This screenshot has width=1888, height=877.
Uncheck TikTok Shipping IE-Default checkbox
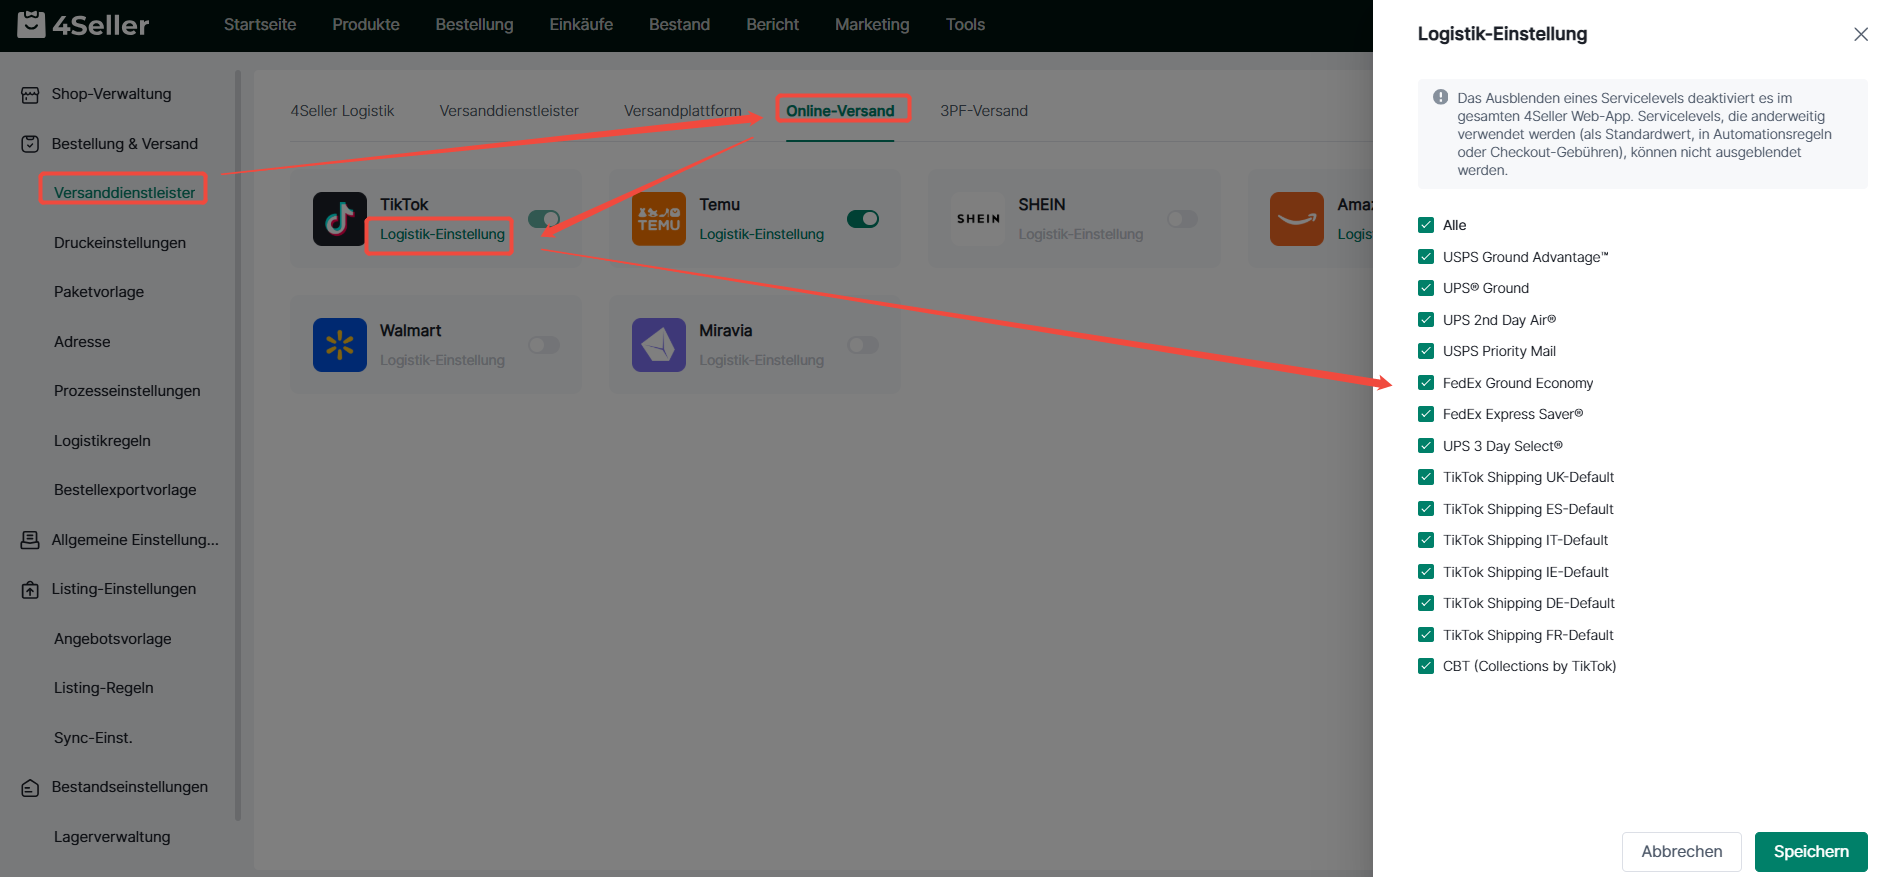(1426, 572)
